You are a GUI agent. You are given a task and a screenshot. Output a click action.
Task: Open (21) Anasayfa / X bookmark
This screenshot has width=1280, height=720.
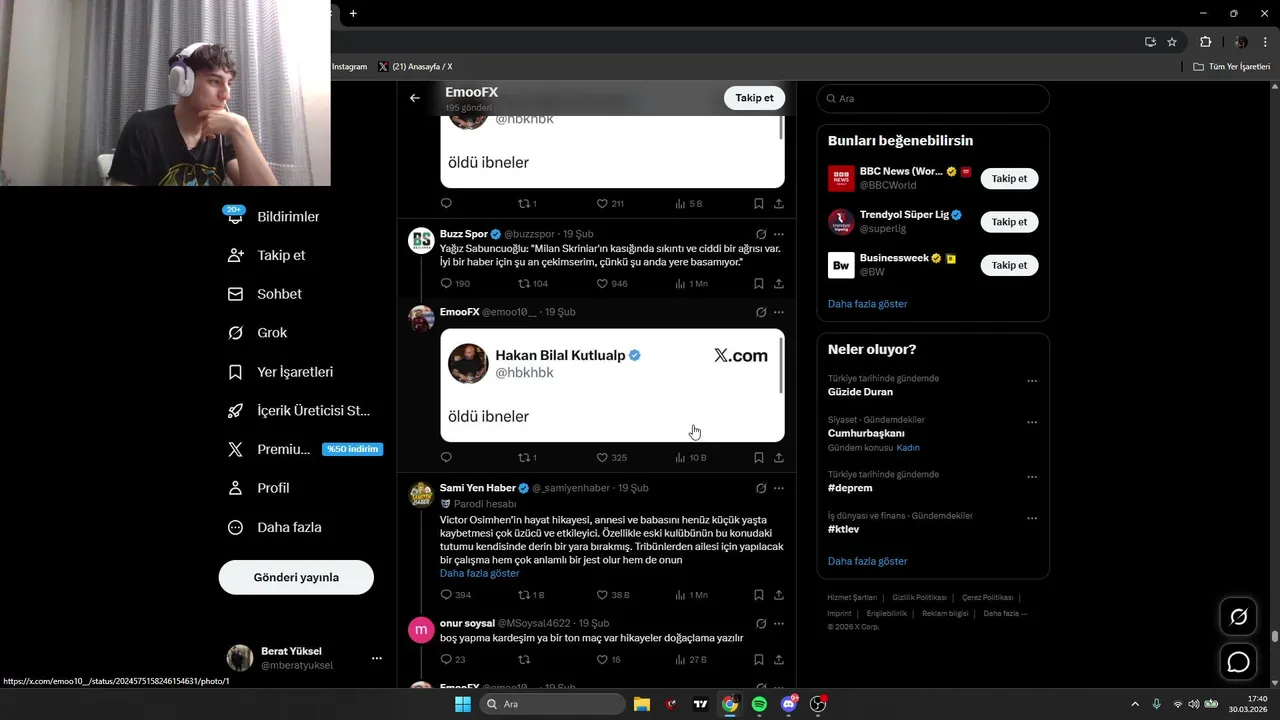415,67
